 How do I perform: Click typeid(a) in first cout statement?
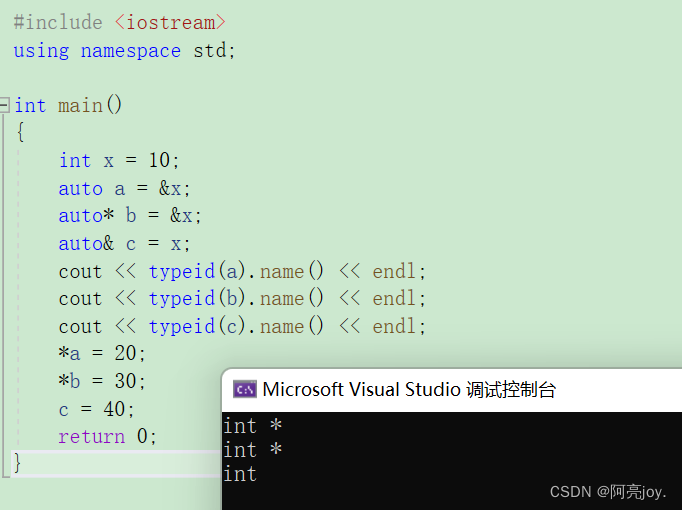(x=197, y=272)
